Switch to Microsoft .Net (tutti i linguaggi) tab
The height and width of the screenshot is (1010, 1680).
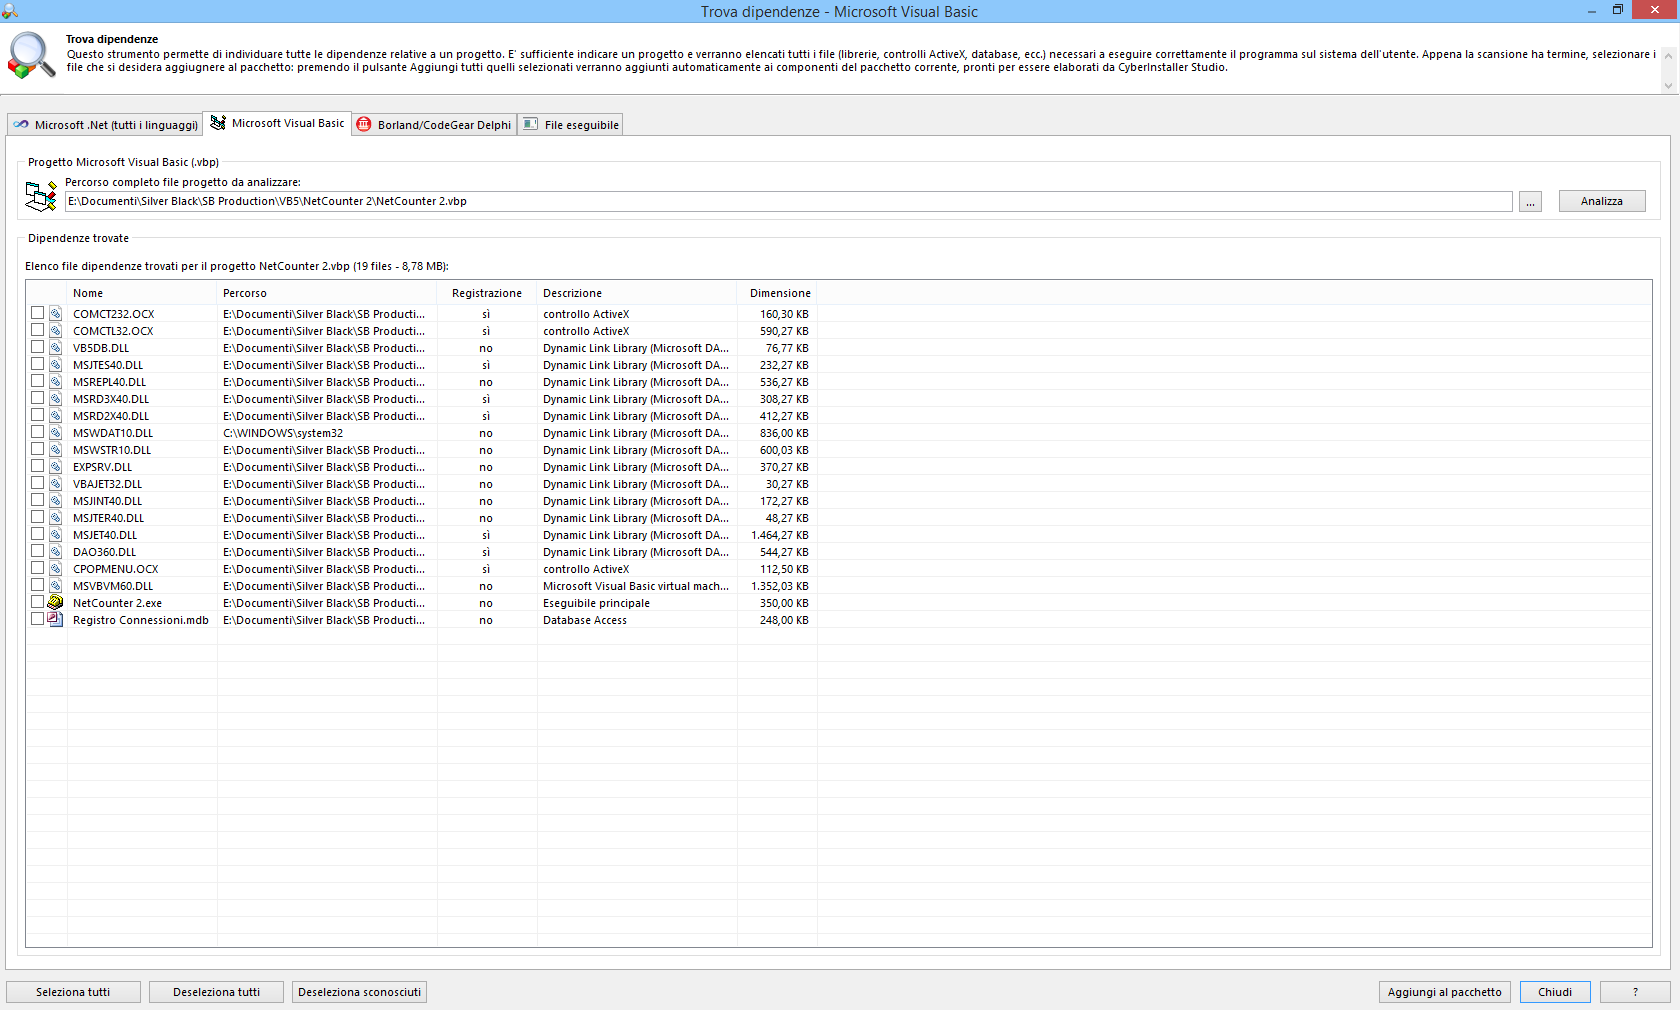[105, 125]
